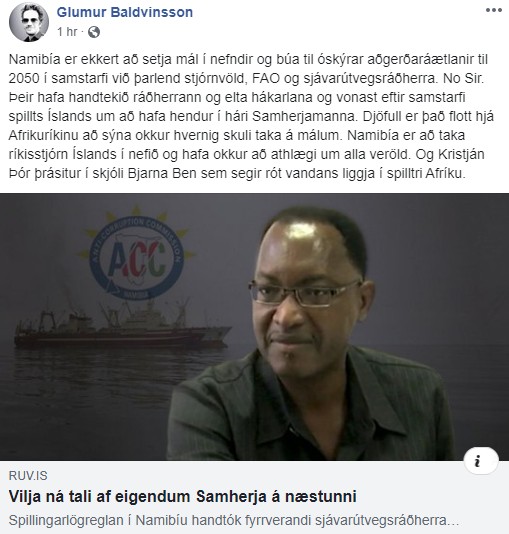Click the 'Spillingarlögreglan í Namibíu' article description
Image resolution: width=509 pixels, height=534 pixels.
pos(234,520)
